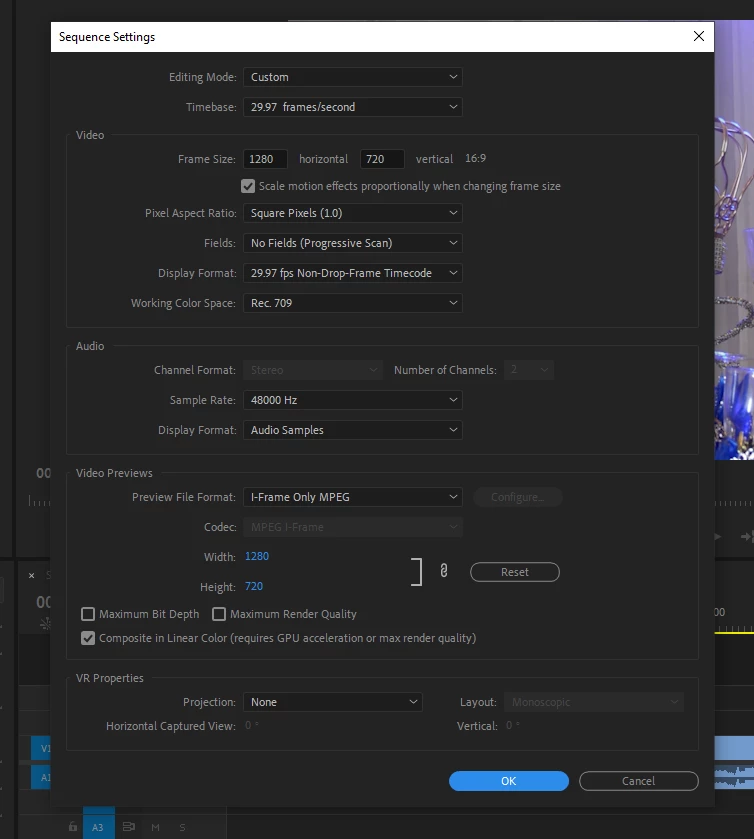
Task: Click the Audio section label
Action: pos(90,346)
